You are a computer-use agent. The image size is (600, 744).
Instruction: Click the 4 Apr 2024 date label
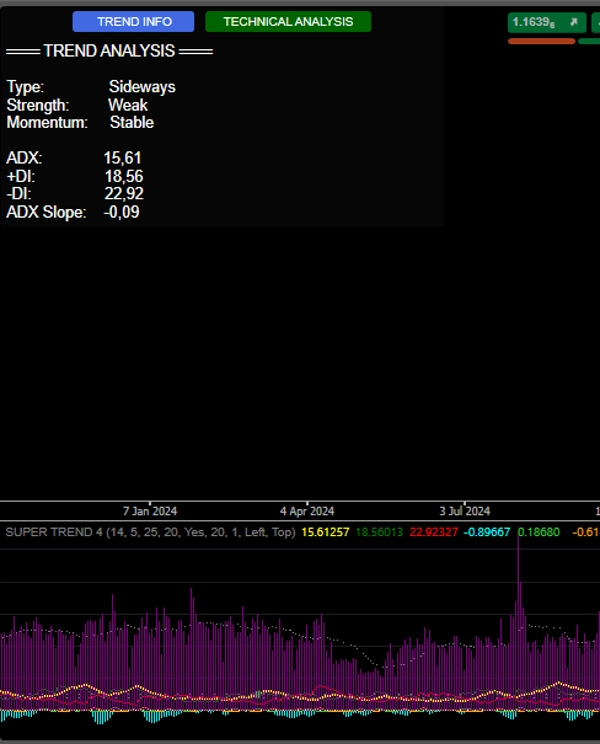[307, 511]
